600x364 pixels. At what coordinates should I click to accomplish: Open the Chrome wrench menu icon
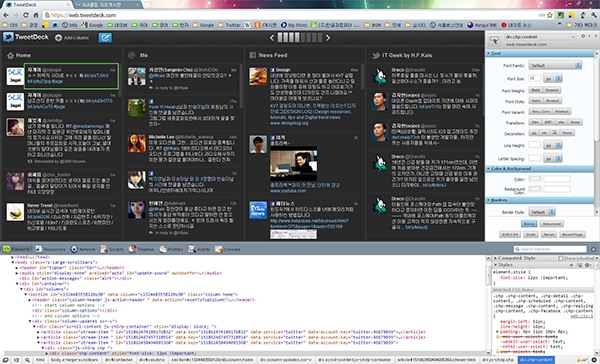pos(594,15)
